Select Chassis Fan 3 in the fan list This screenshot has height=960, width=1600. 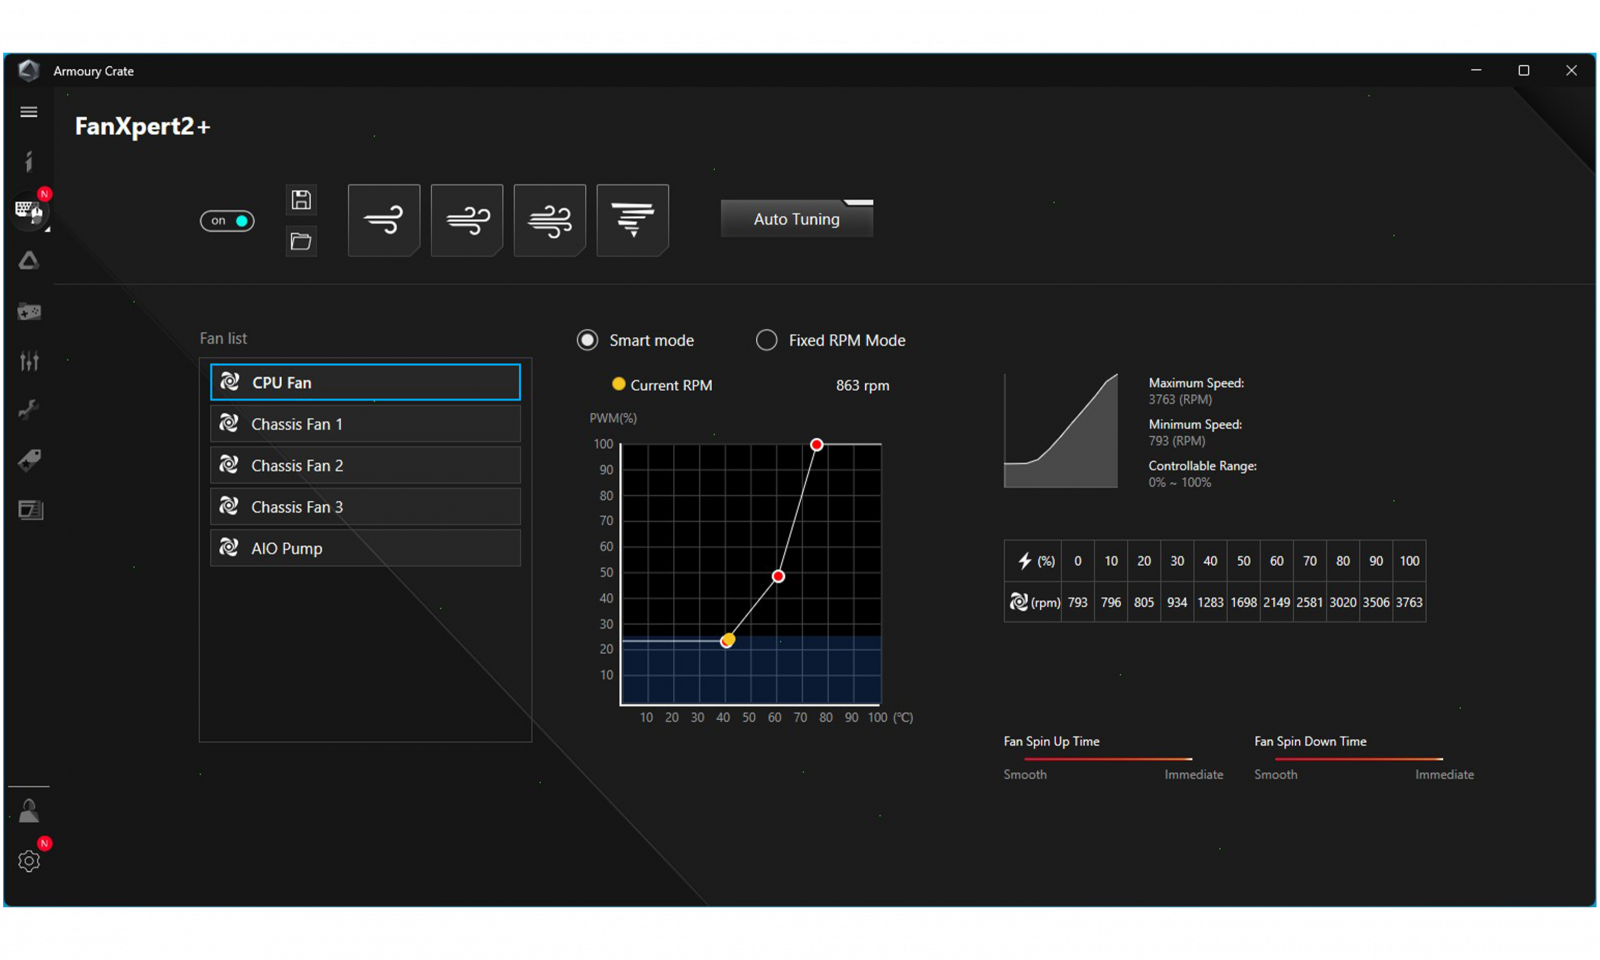[365, 507]
